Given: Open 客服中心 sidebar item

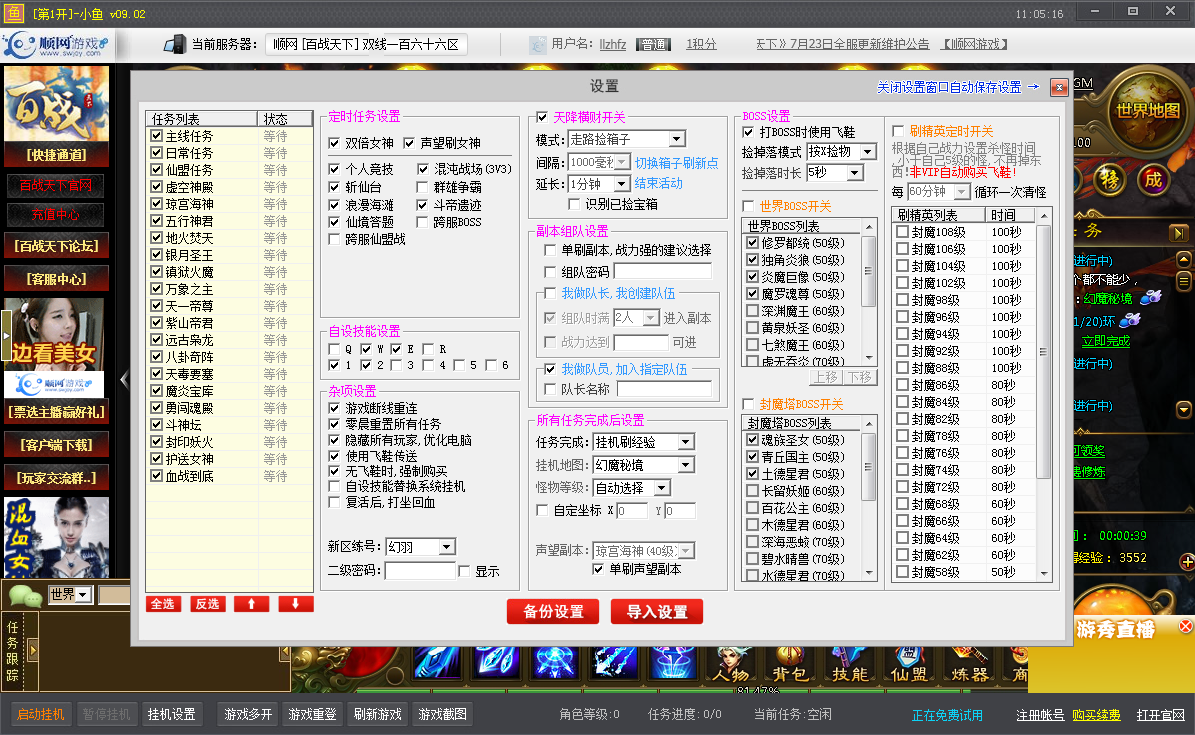Looking at the screenshot, I should (x=56, y=279).
